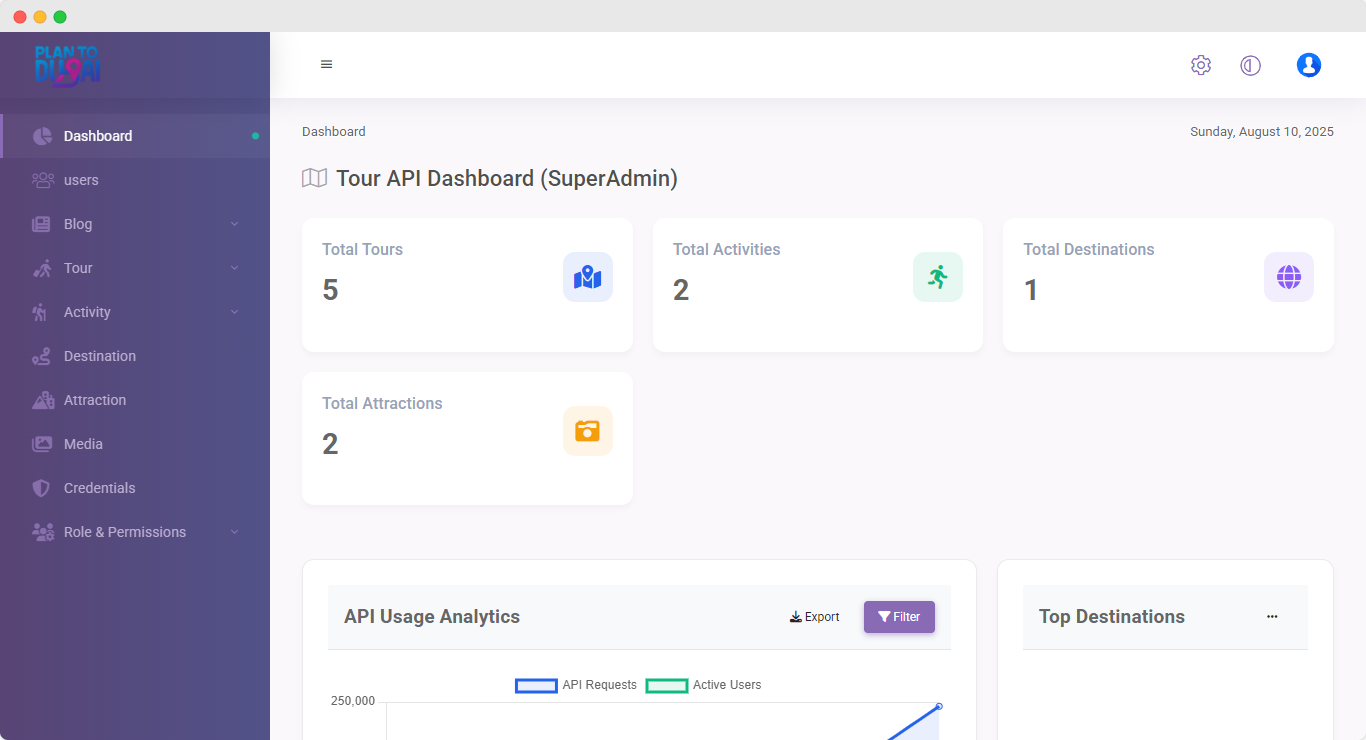The width and height of the screenshot is (1366, 740).
Task: Click the Export button on API Usage Analytics
Action: (x=814, y=617)
